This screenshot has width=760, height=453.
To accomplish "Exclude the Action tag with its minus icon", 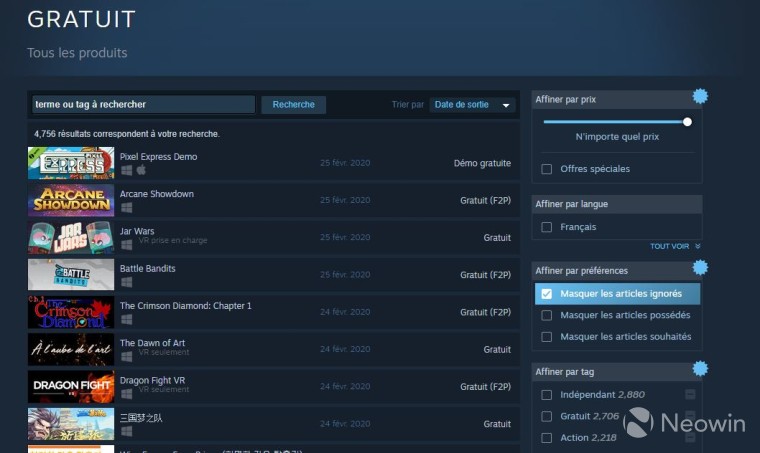I will click(690, 437).
